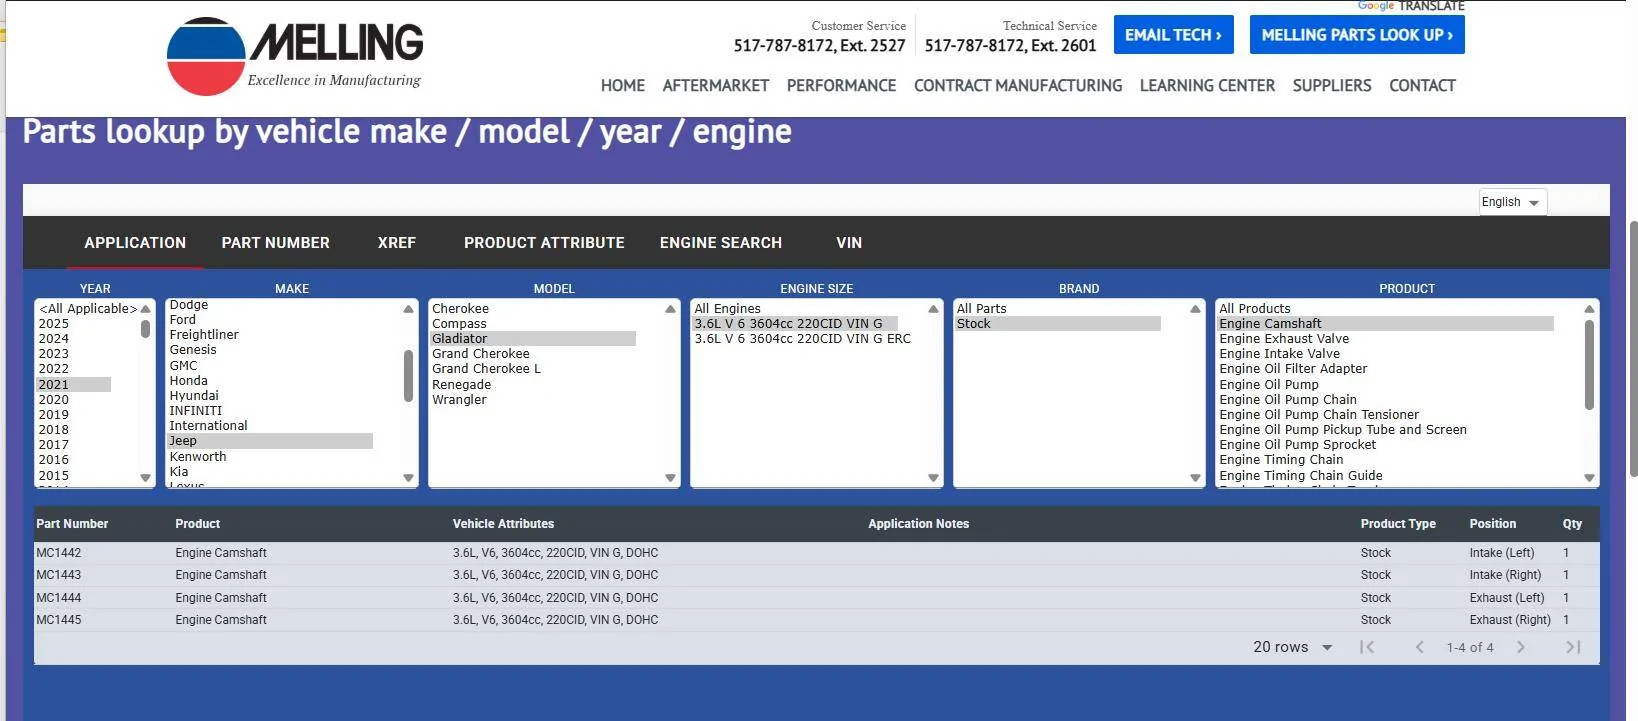Click the Melling Parts Look Up button
This screenshot has height=721, width=1638.
1357,35
